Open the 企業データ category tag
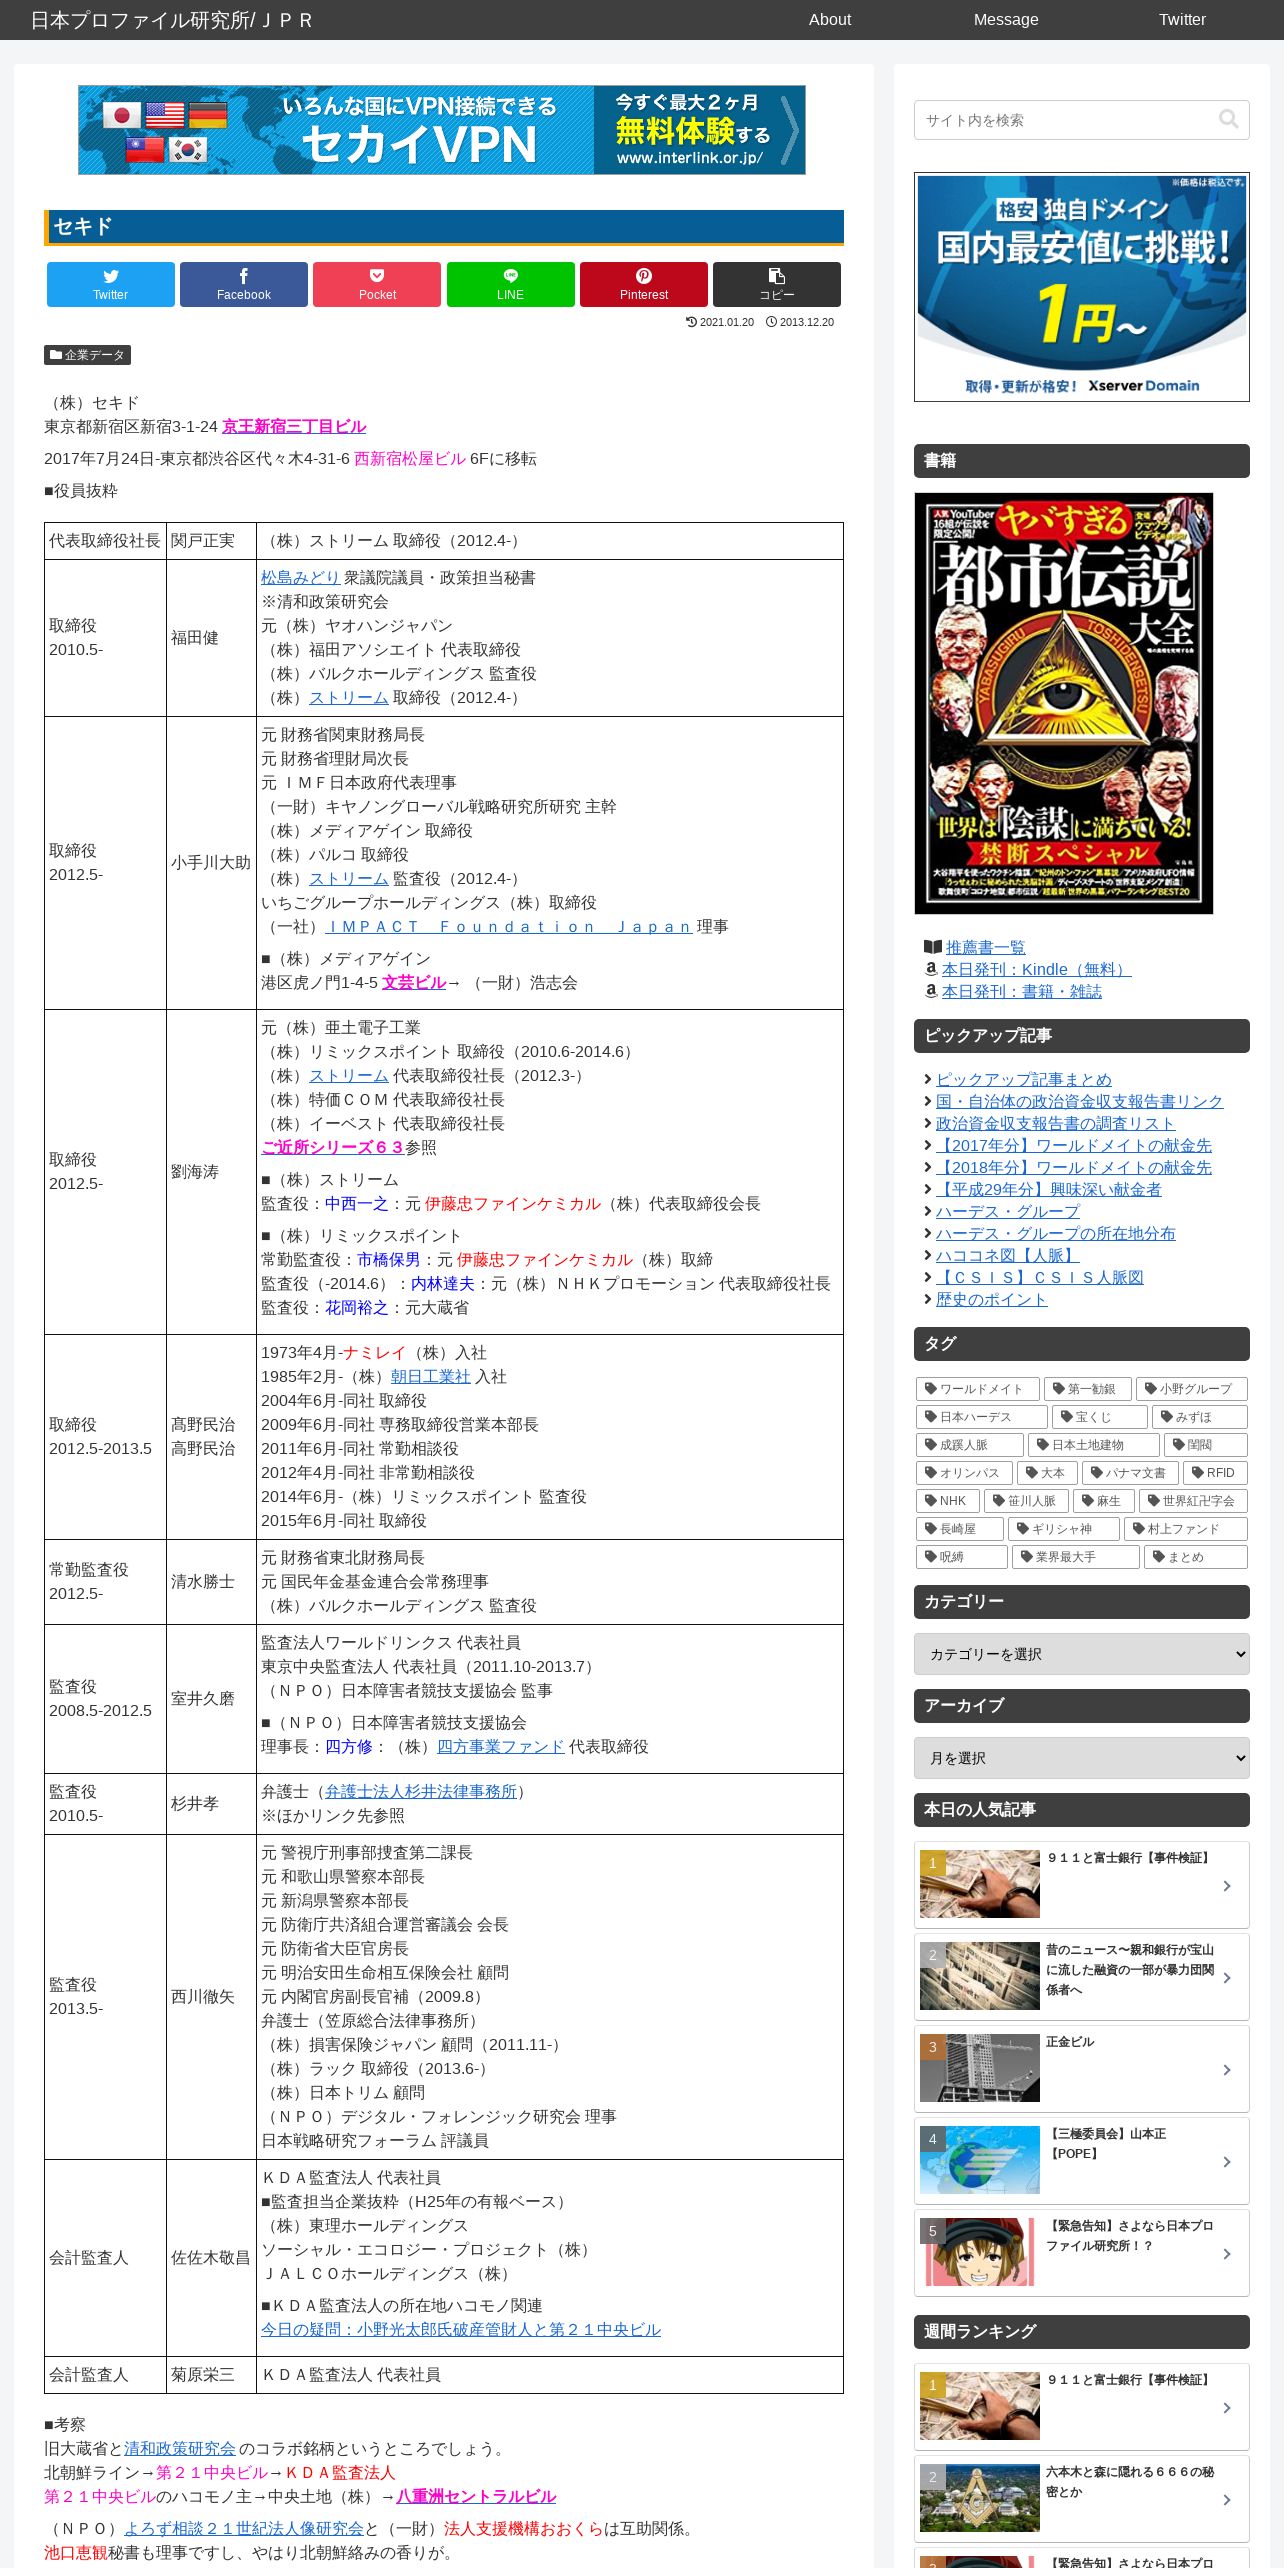The height and width of the screenshot is (2568, 1284). [x=88, y=355]
